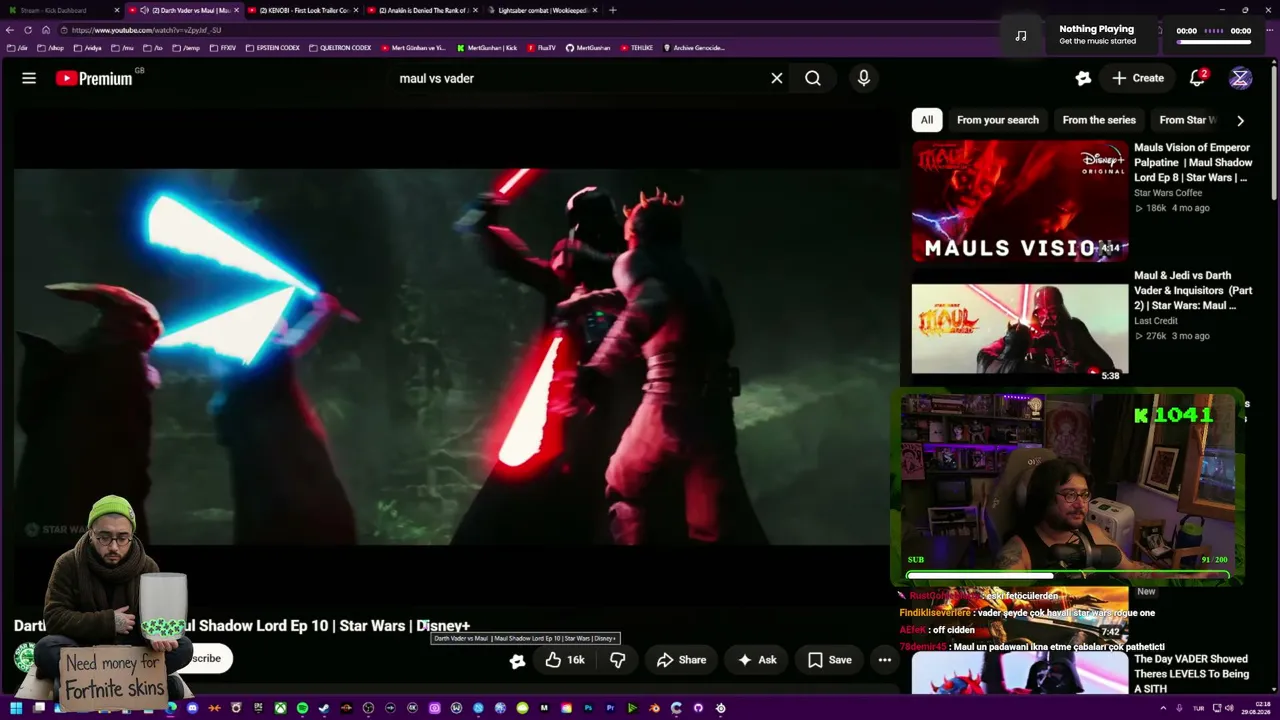Like the video with 16k likes
The width and height of the screenshot is (1280, 720).
coord(565,660)
